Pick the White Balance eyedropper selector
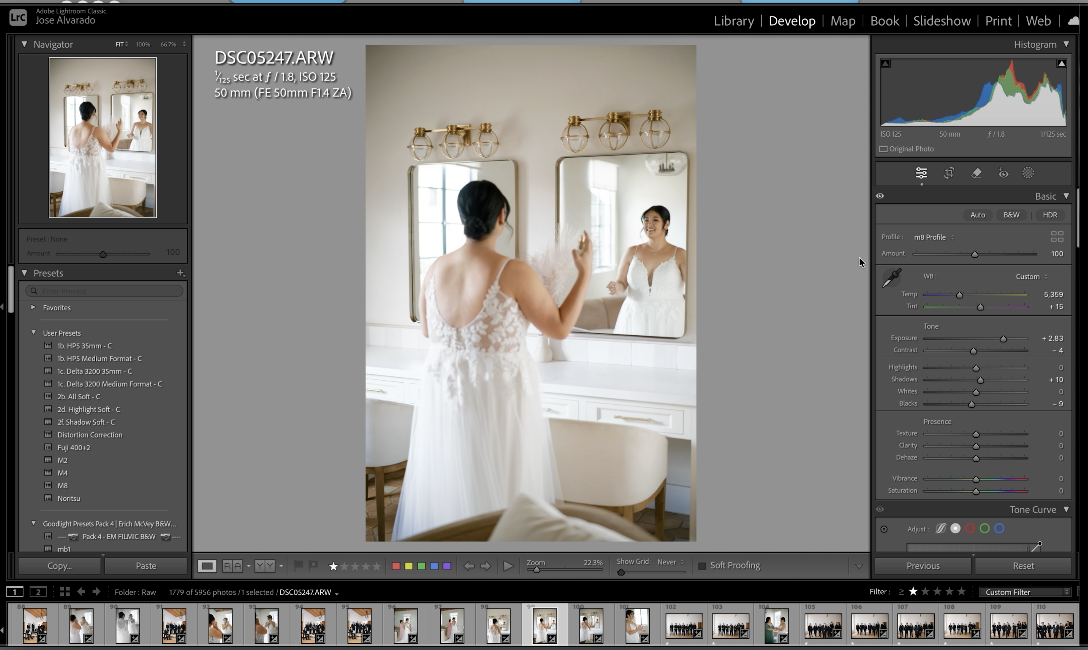The image size is (1088, 650). [891, 279]
